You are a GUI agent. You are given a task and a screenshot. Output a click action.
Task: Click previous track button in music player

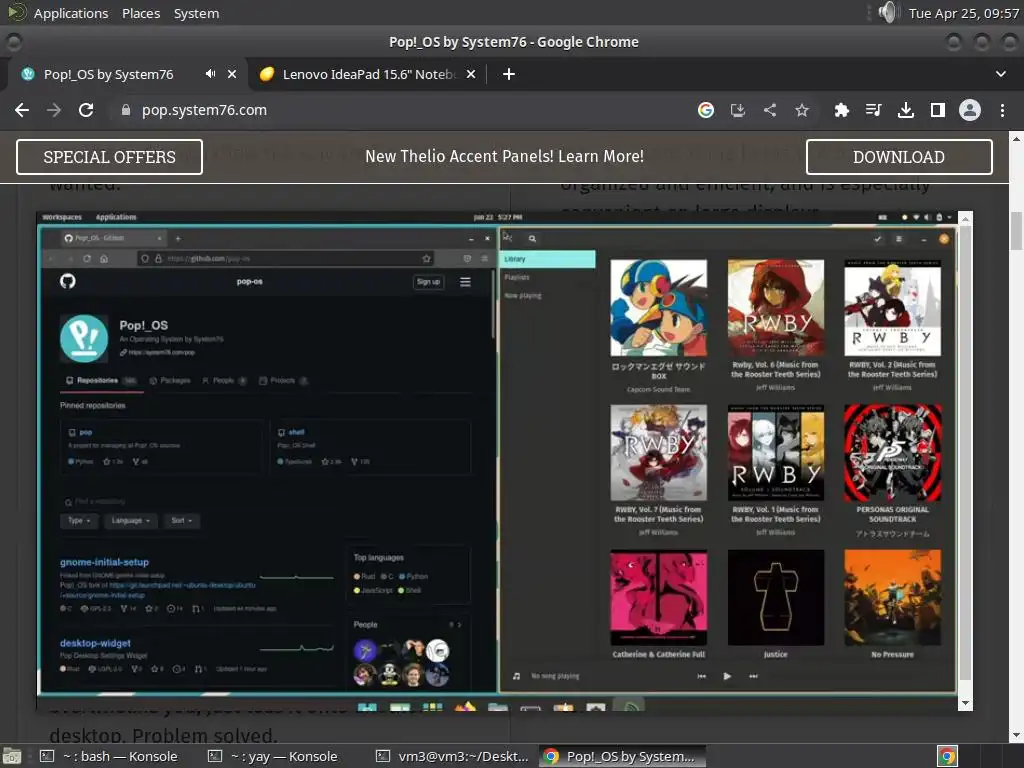coord(701,676)
